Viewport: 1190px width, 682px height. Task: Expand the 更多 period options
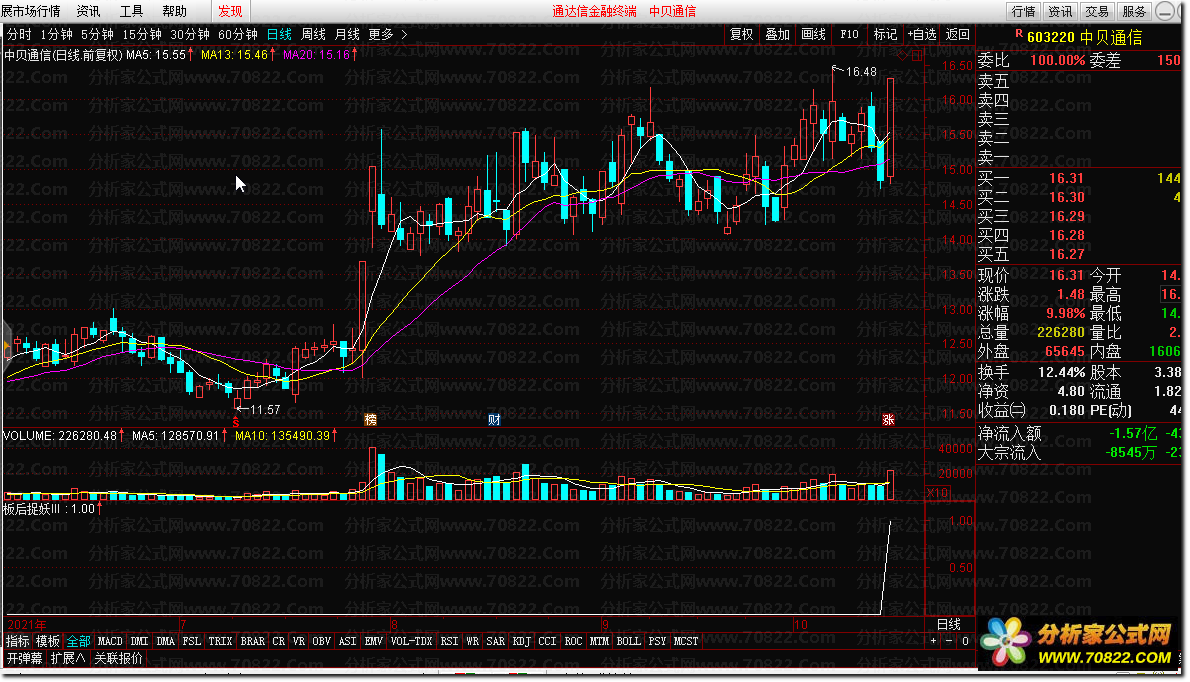pyautogui.click(x=388, y=34)
